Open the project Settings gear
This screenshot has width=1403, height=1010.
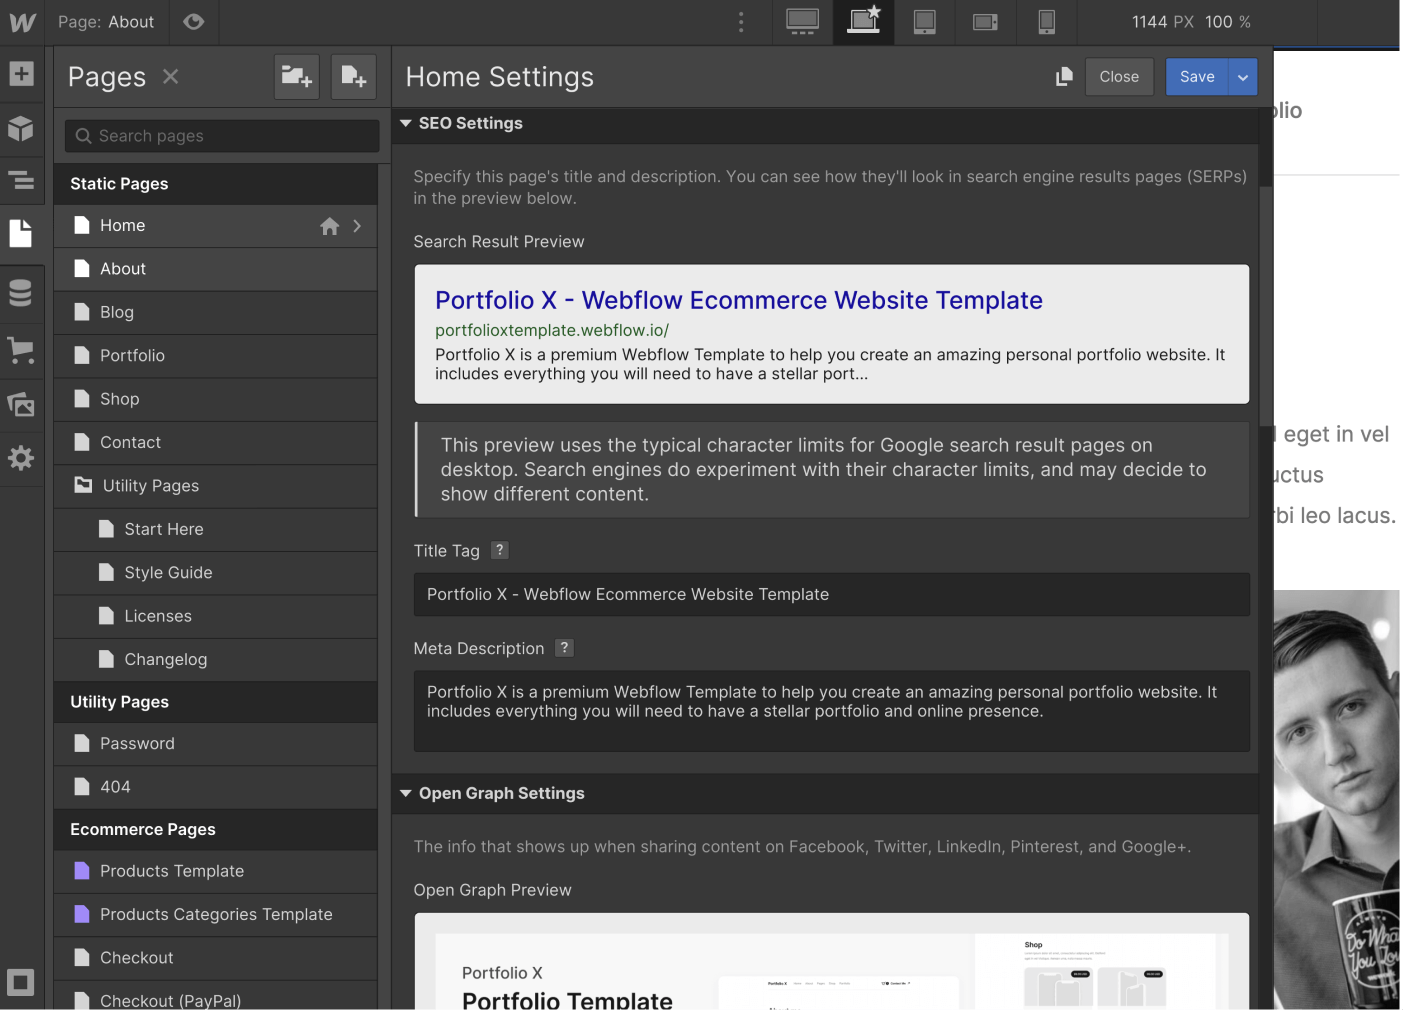click(21, 458)
